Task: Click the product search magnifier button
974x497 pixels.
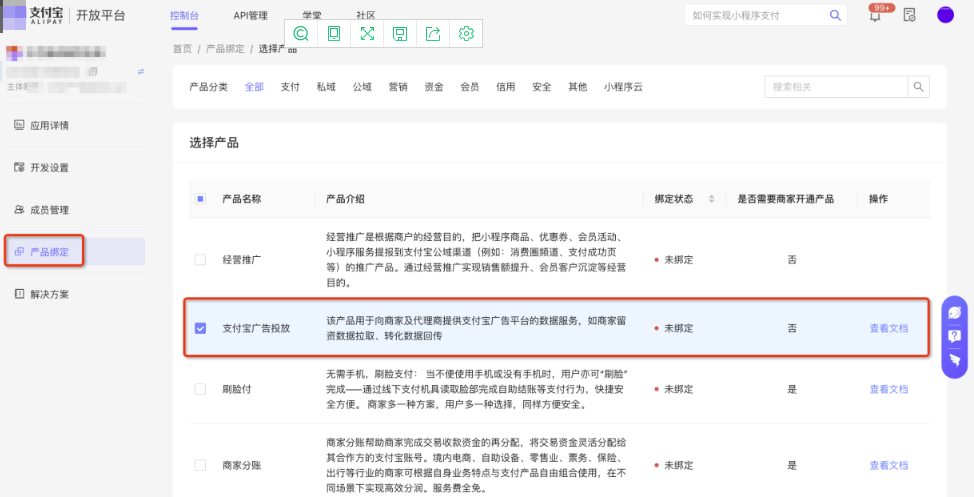Action: (919, 87)
